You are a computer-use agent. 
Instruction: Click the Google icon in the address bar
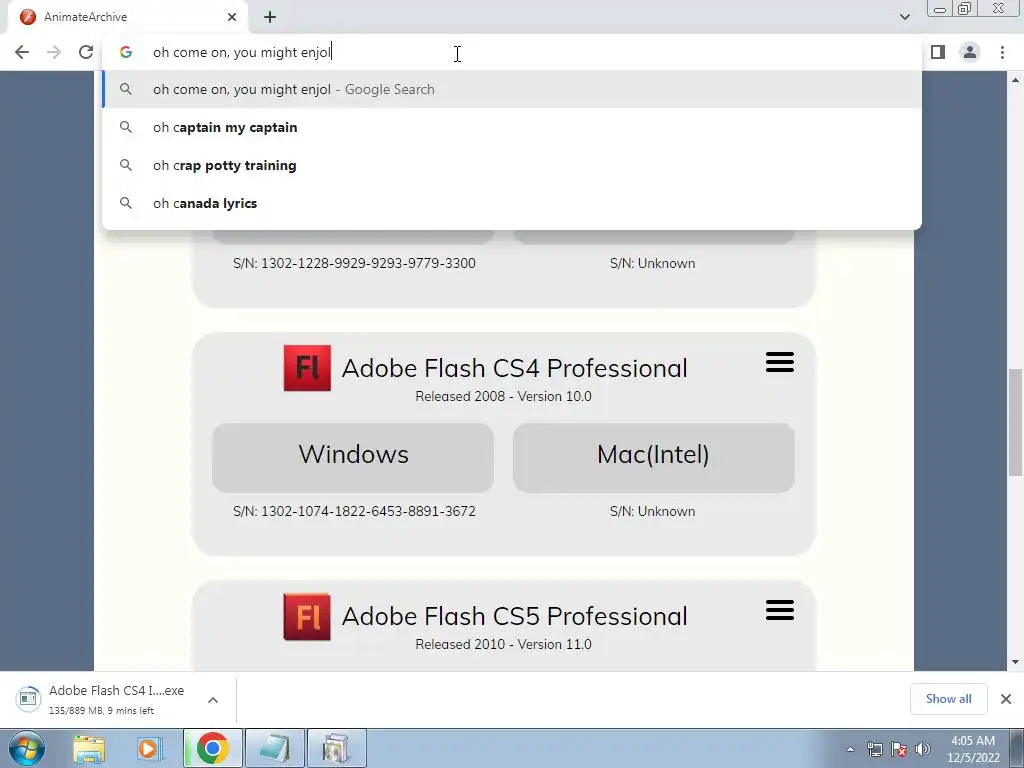point(126,52)
